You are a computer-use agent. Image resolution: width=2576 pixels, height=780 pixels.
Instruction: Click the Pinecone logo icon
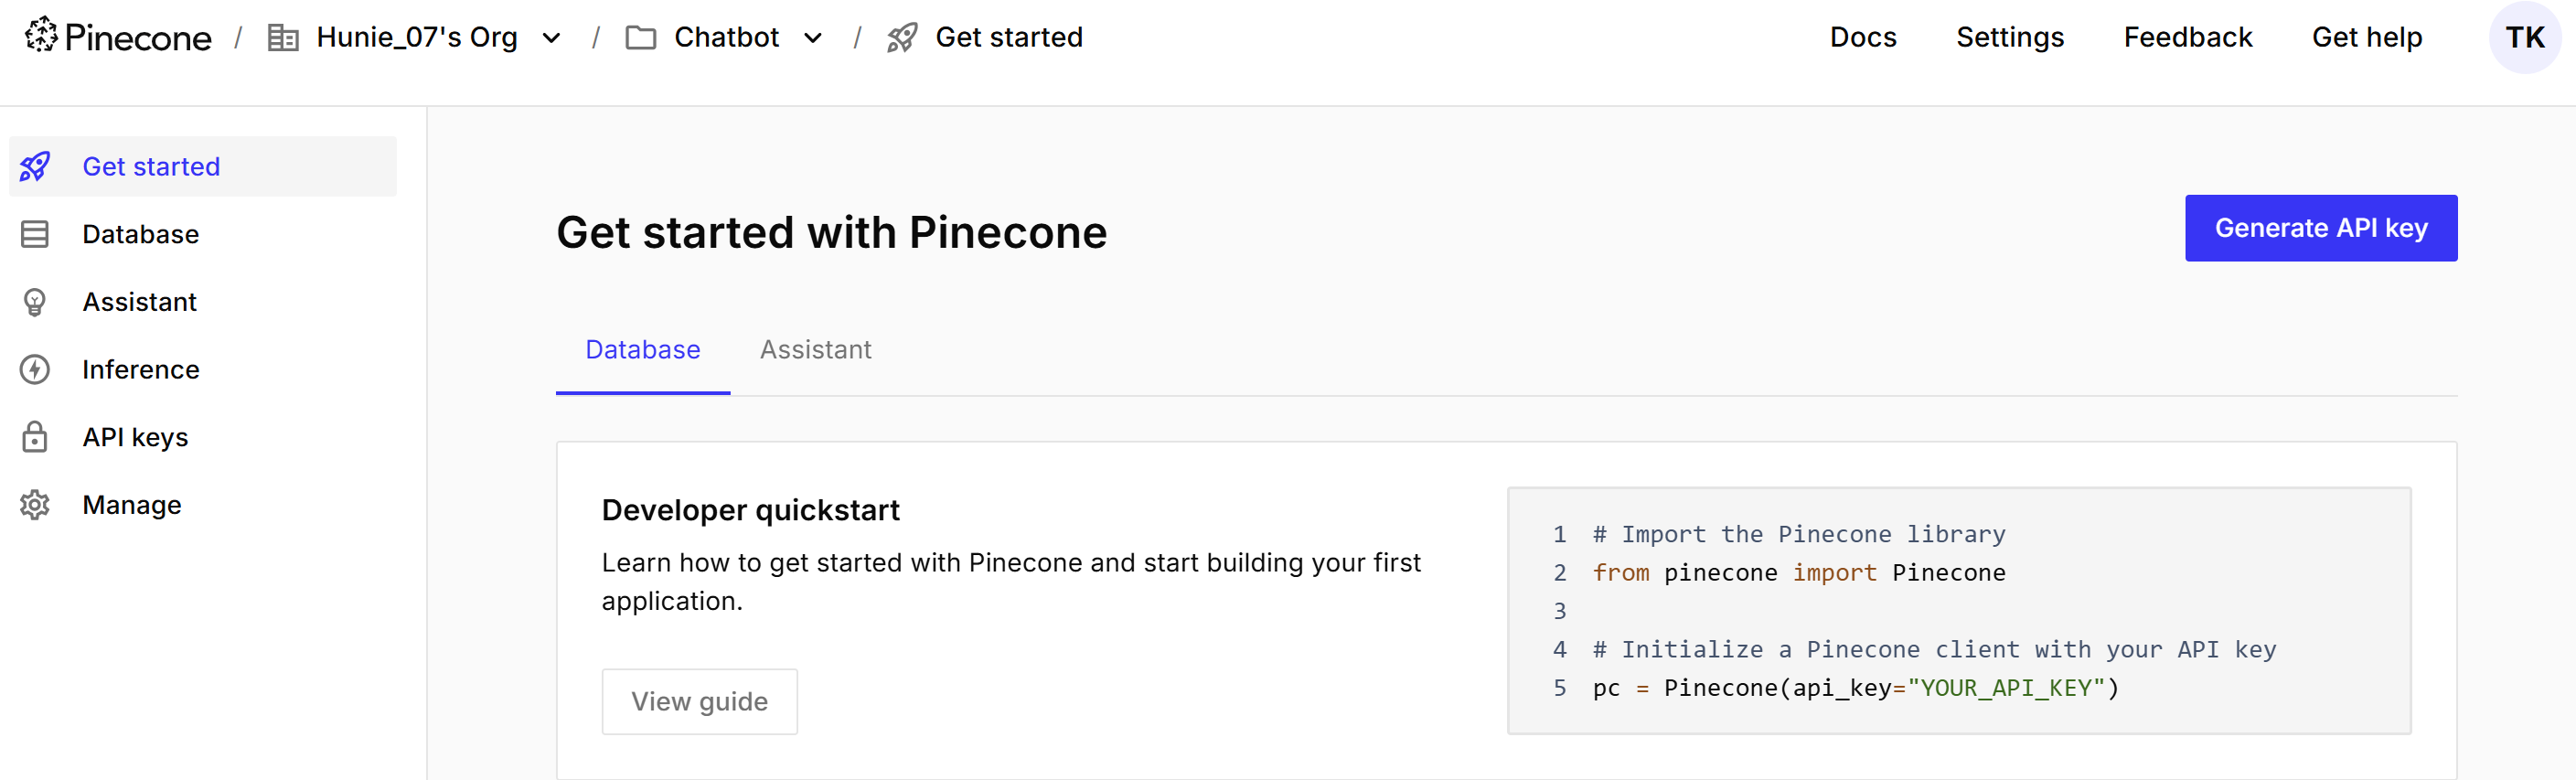[41, 35]
